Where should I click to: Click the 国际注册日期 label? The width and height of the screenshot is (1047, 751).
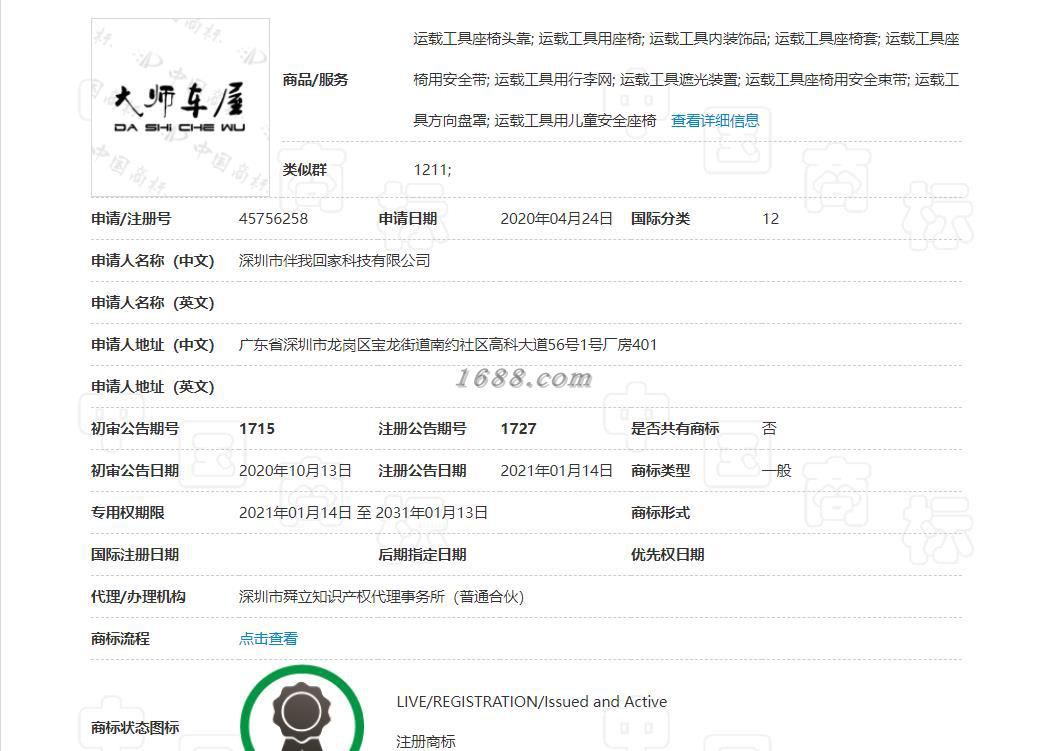click(135, 555)
